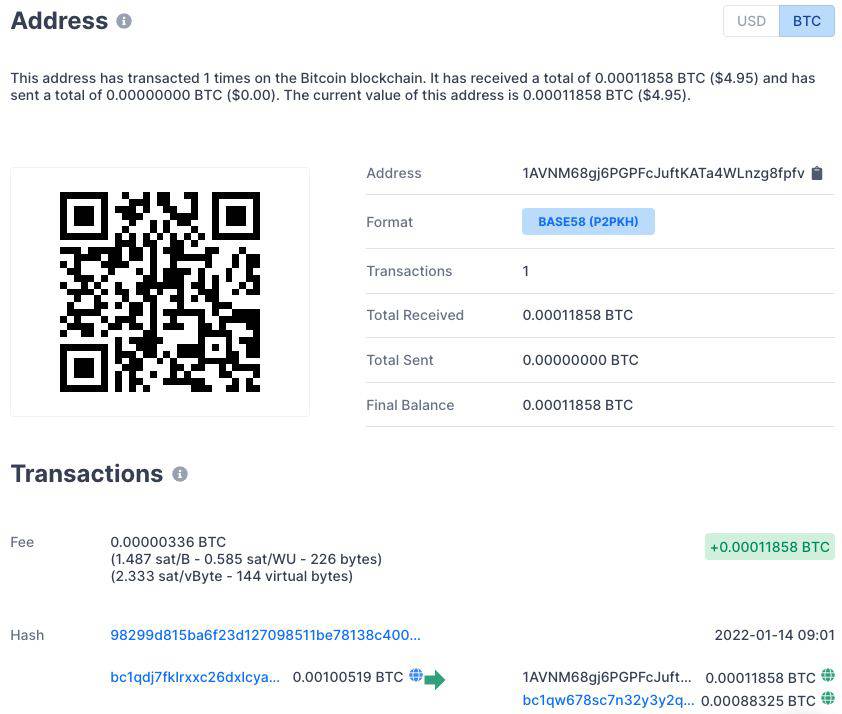Open sender address bc1qdj7fklrxxc26dxlcya... link
842x714 pixels.
[x=195, y=677]
